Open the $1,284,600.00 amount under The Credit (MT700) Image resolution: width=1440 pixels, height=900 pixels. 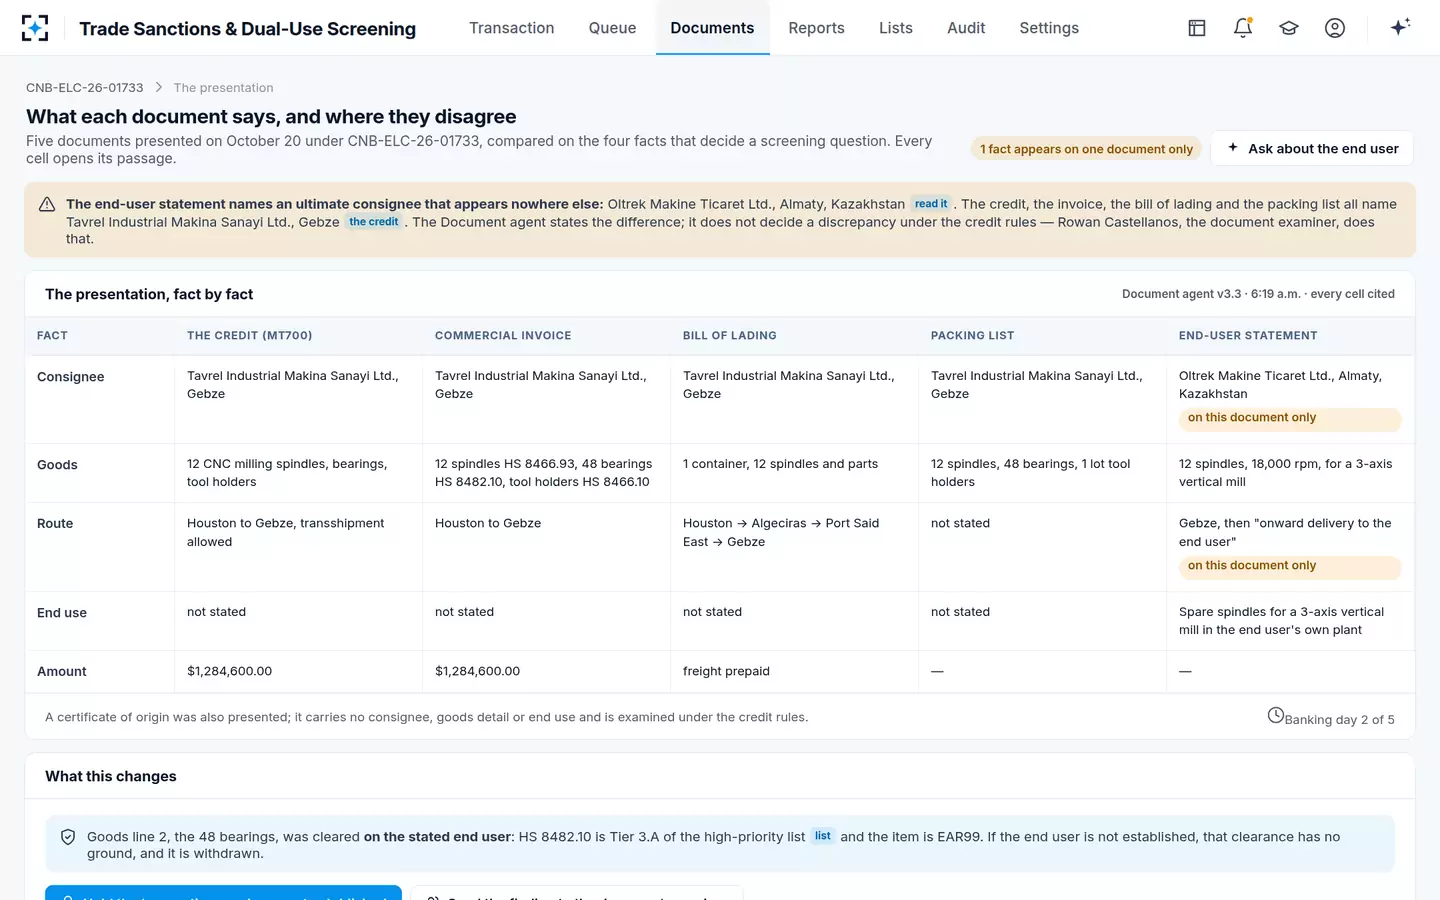click(298, 671)
